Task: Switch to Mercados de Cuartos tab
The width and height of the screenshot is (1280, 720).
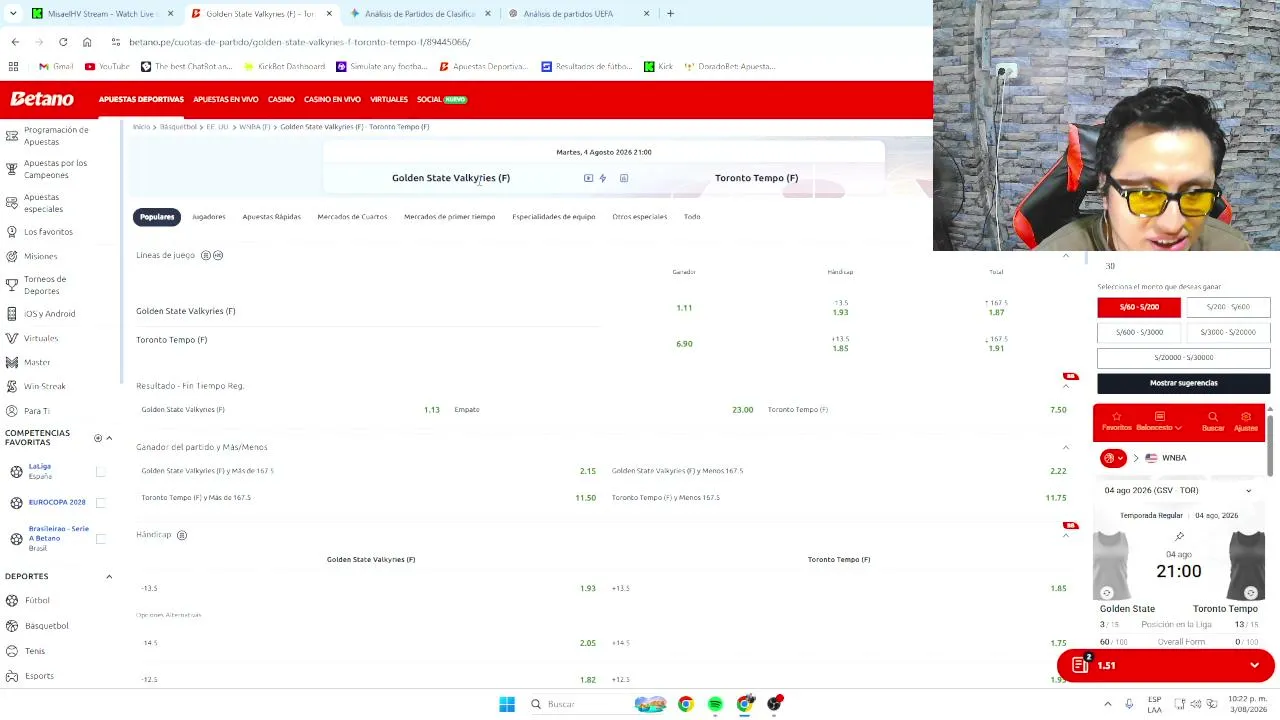Action: (352, 216)
